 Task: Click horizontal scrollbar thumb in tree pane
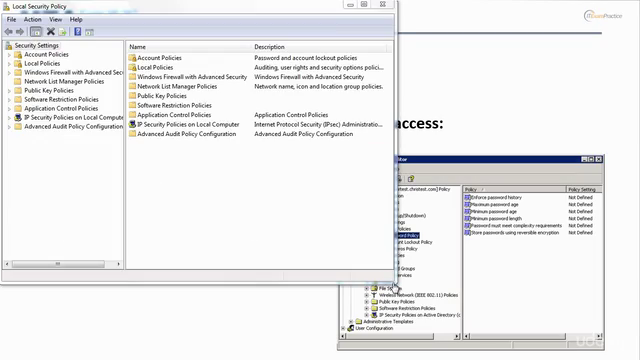click(58, 264)
